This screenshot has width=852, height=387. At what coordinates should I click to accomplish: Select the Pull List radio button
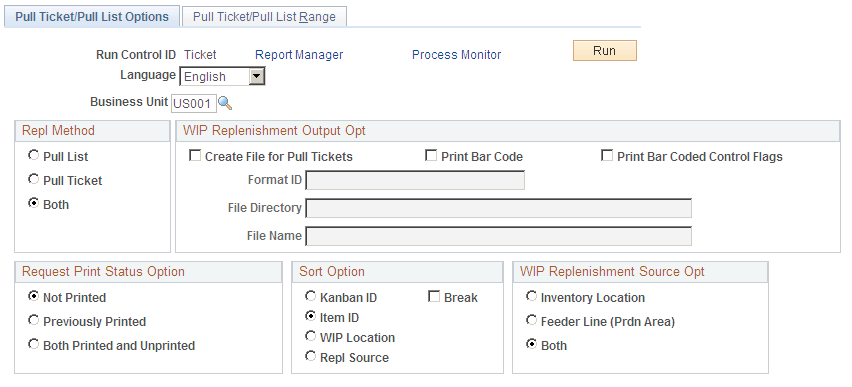pos(34,155)
